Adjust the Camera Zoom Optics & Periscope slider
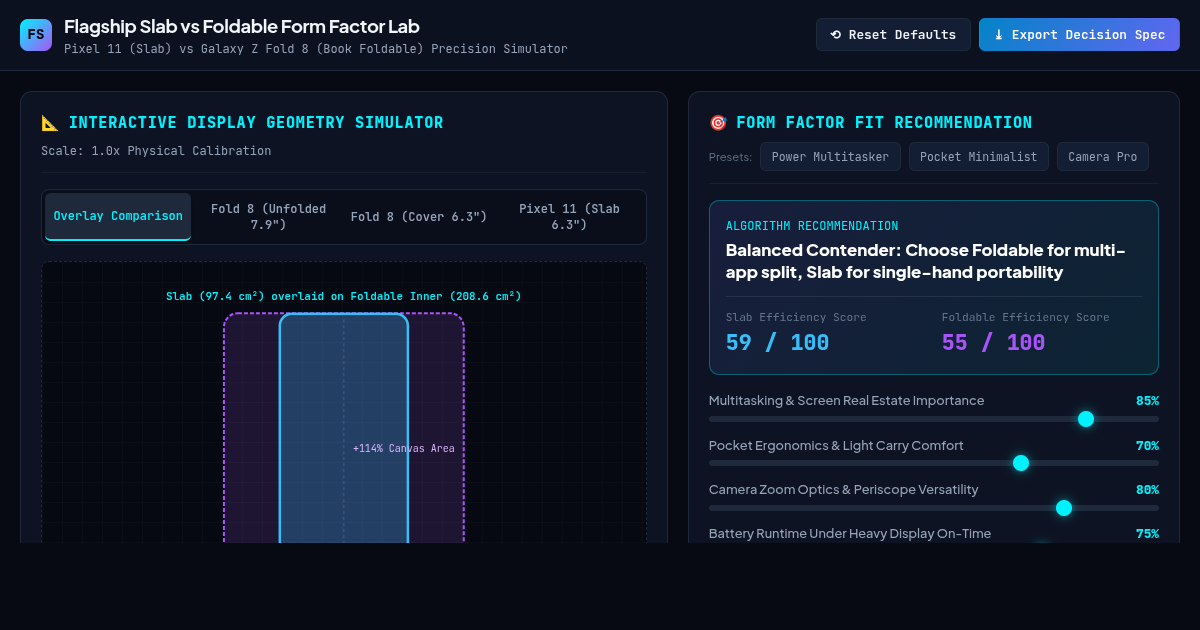This screenshot has height=630, width=1200. coord(934,508)
